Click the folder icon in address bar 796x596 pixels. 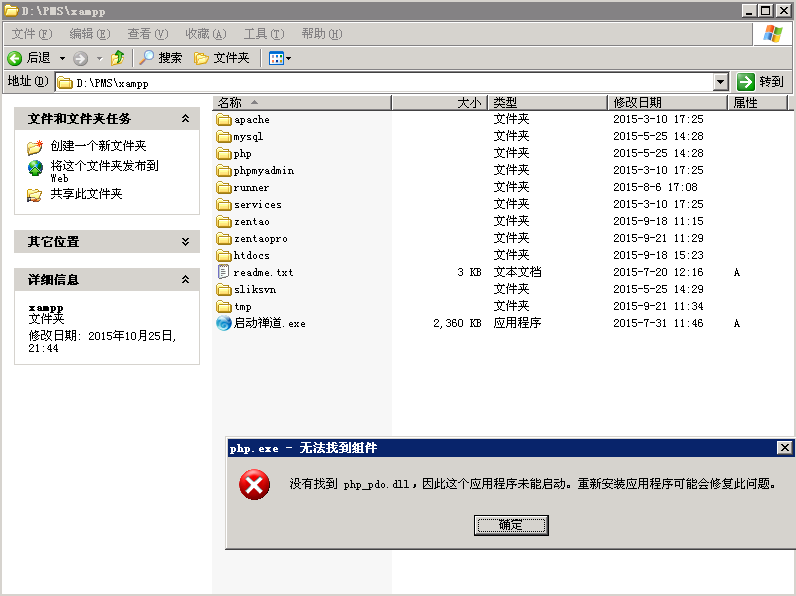coord(65,83)
